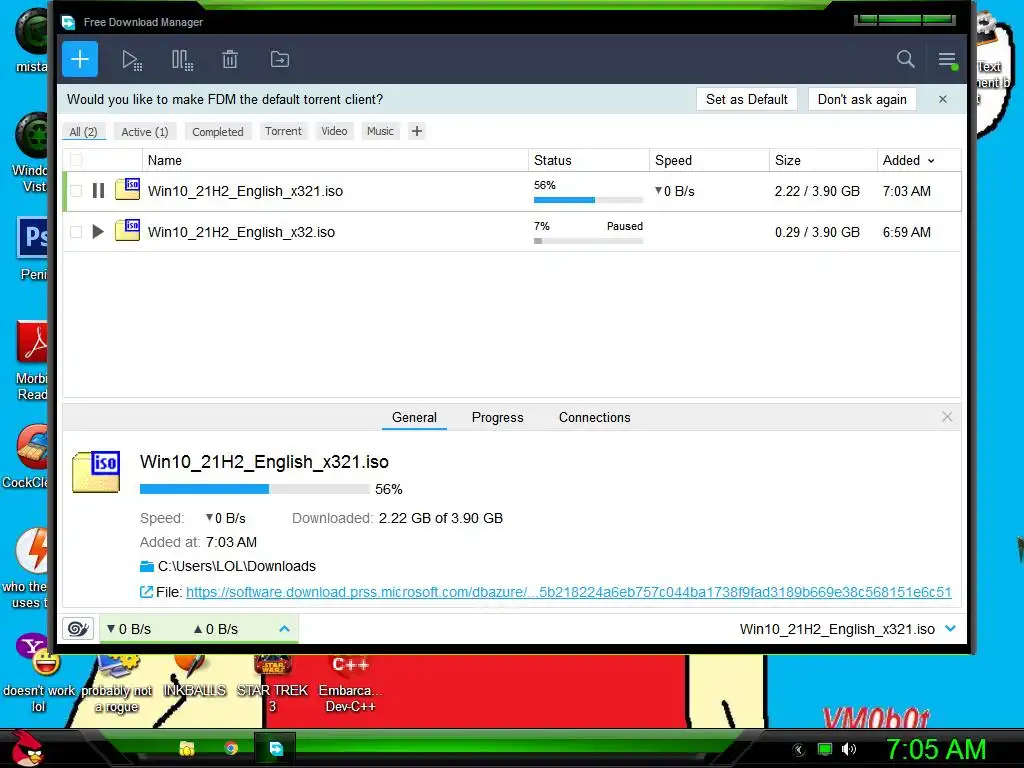Click ISO file icon of x32.iso row
Image resolution: width=1024 pixels, height=768 pixels.
127,230
